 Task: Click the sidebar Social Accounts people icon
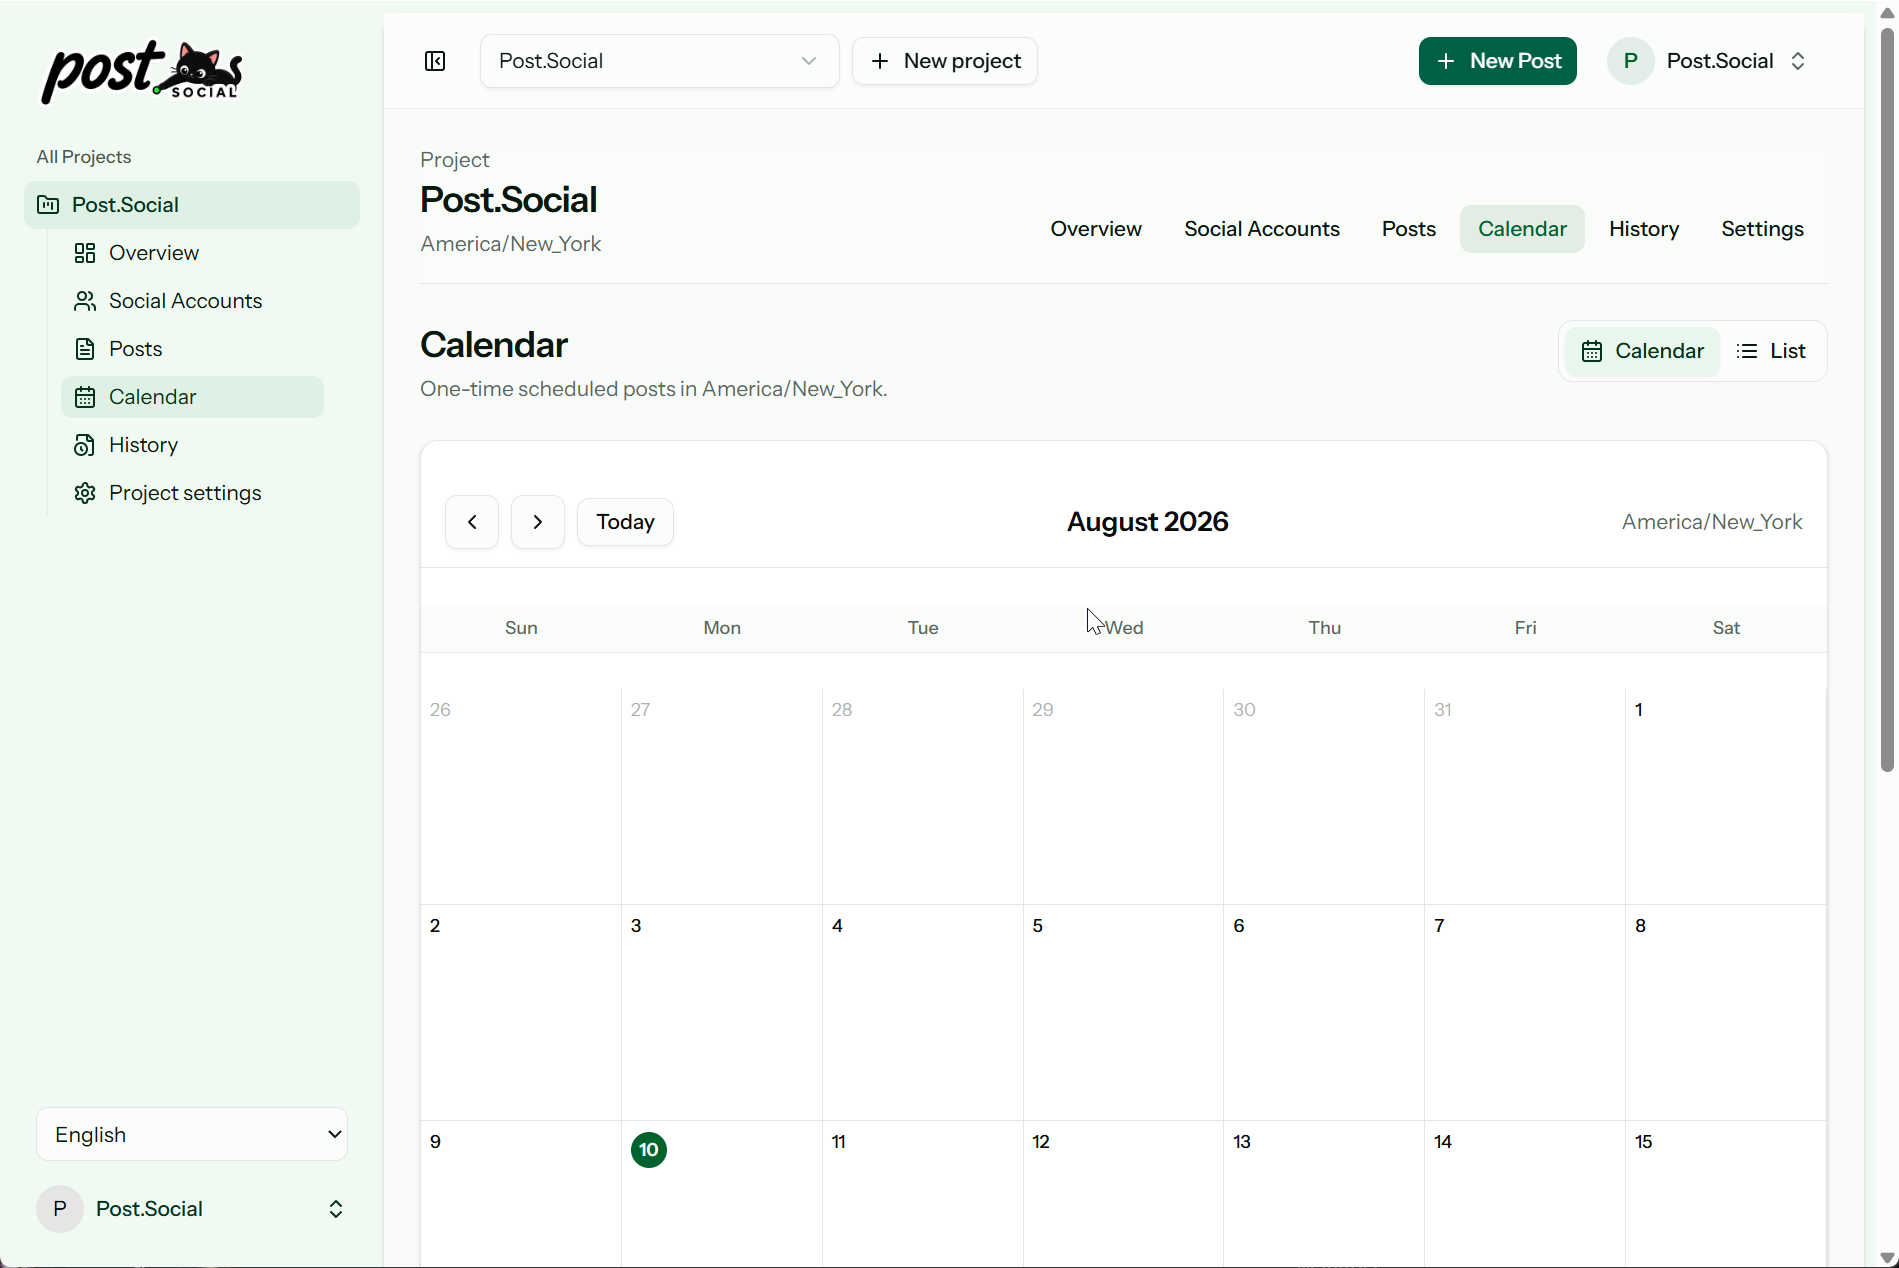tap(85, 301)
